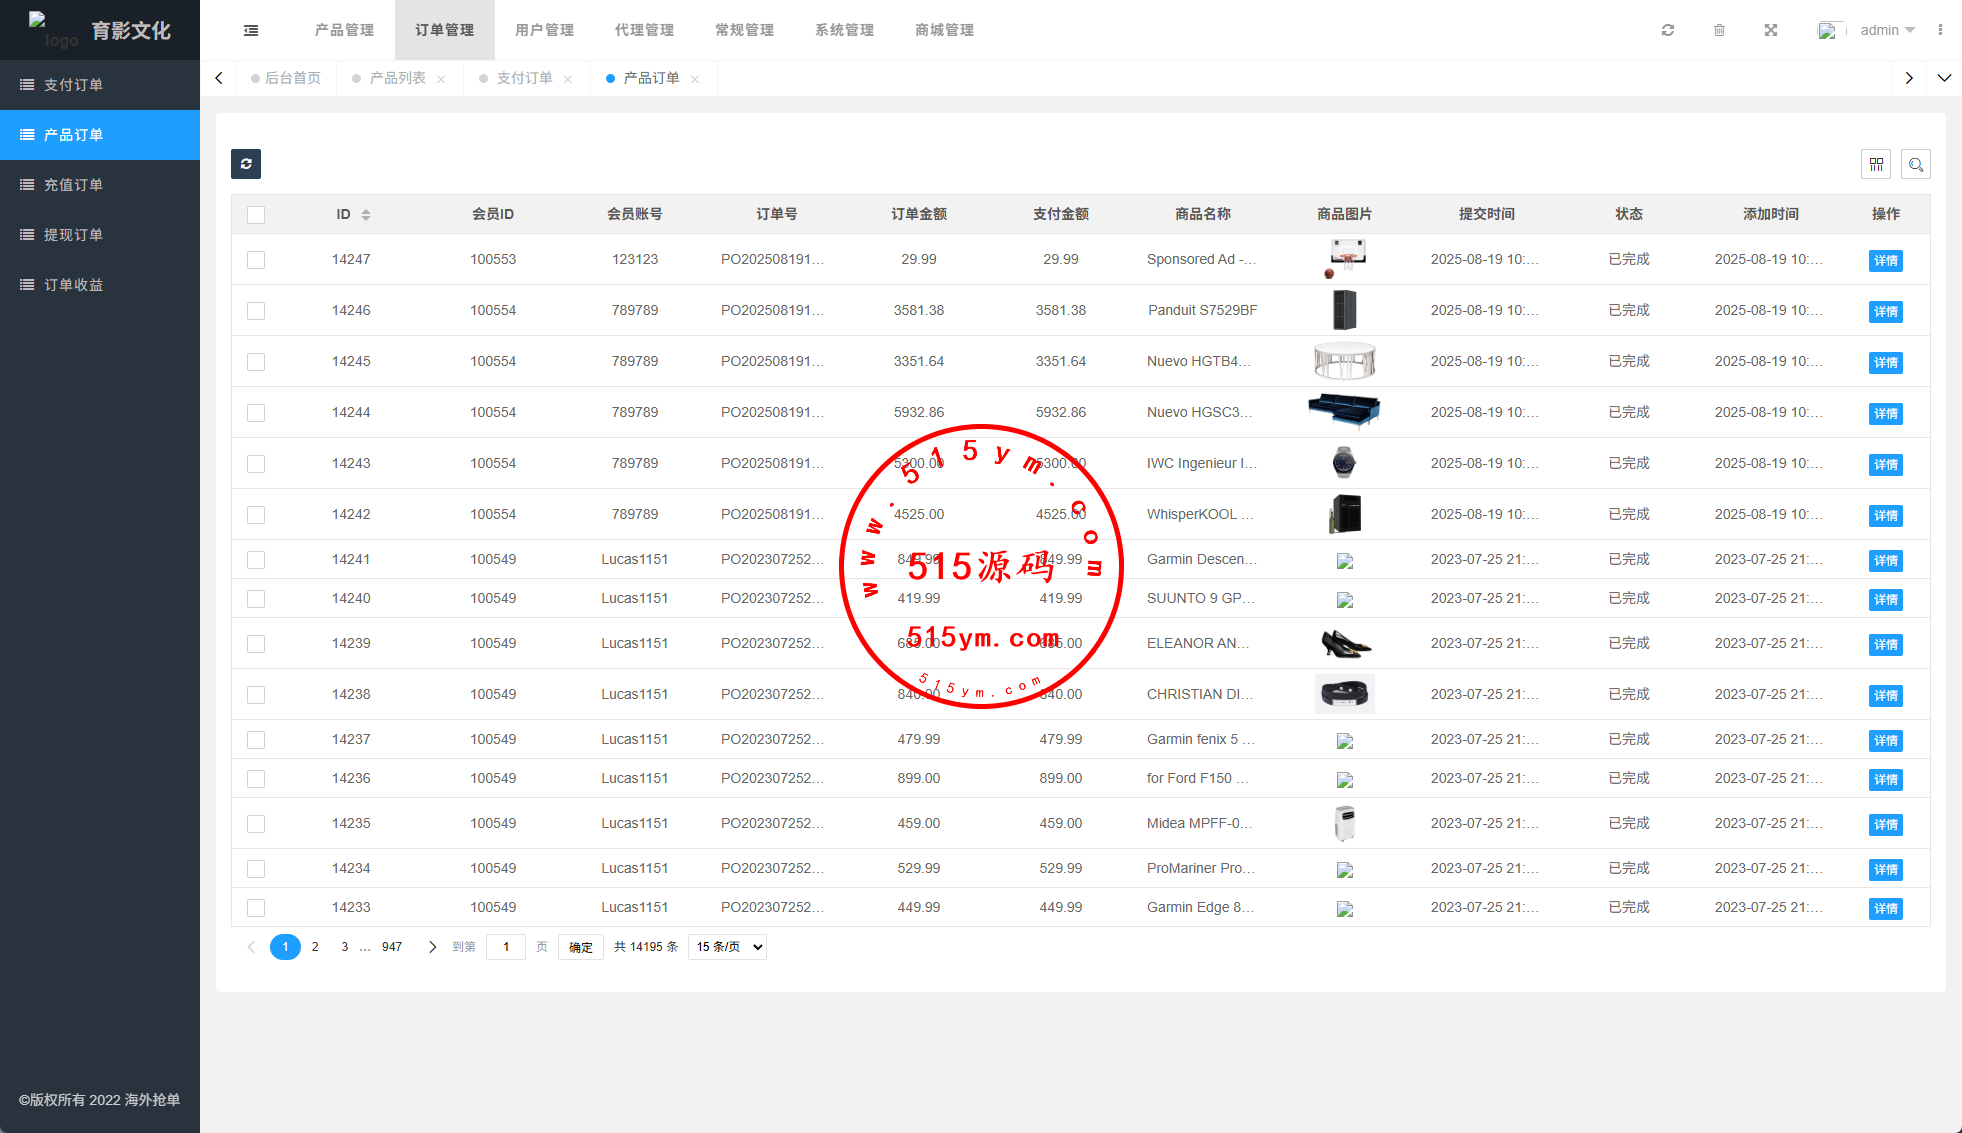Open the table search magnifier icon
This screenshot has width=1962, height=1133.
1916,164
